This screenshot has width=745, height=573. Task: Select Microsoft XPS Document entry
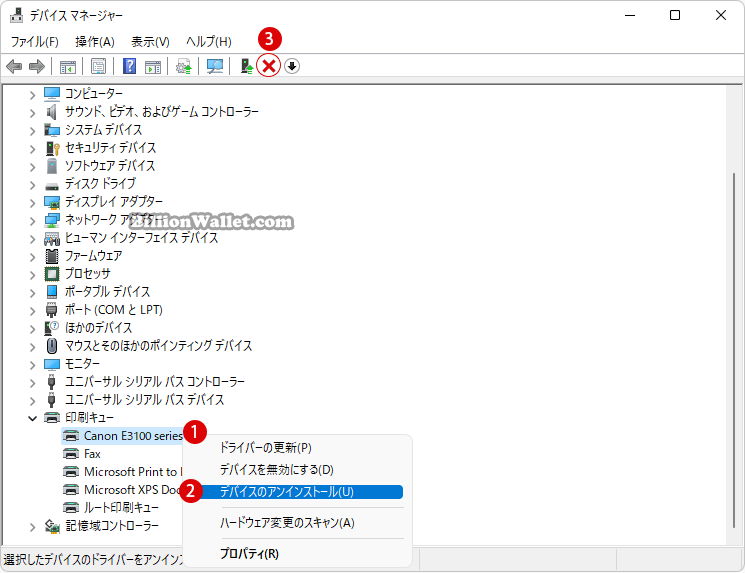coord(133,490)
